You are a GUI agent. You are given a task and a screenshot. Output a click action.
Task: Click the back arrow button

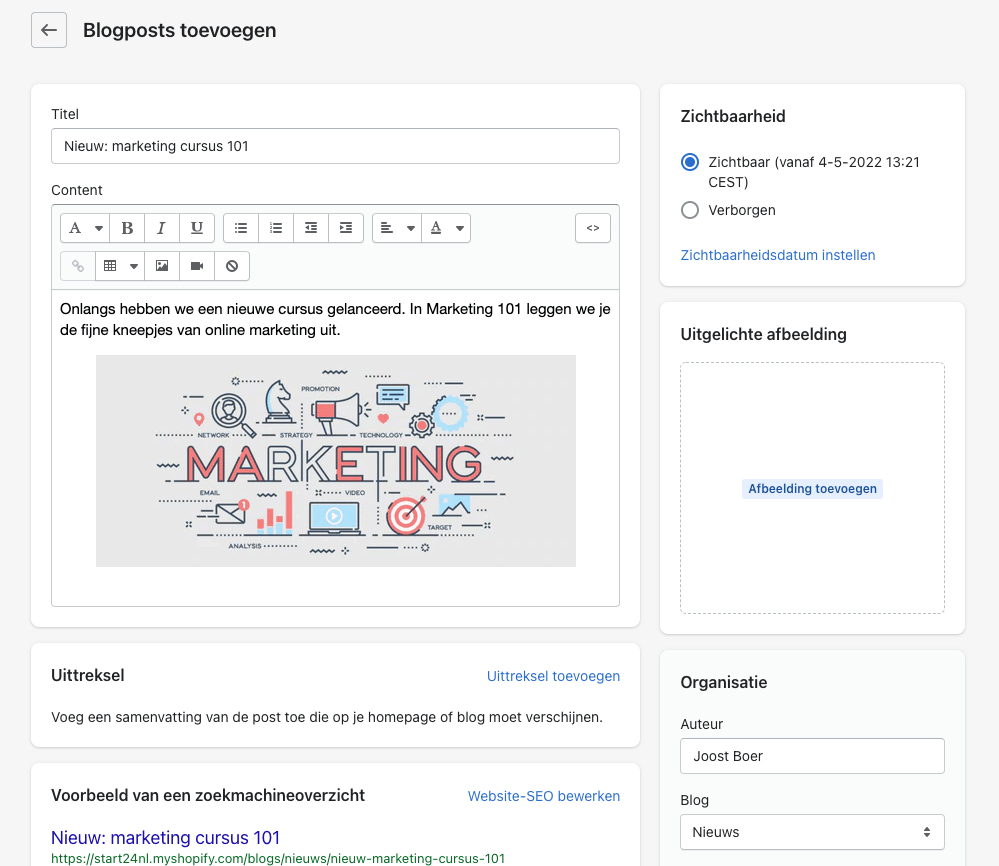(49, 30)
